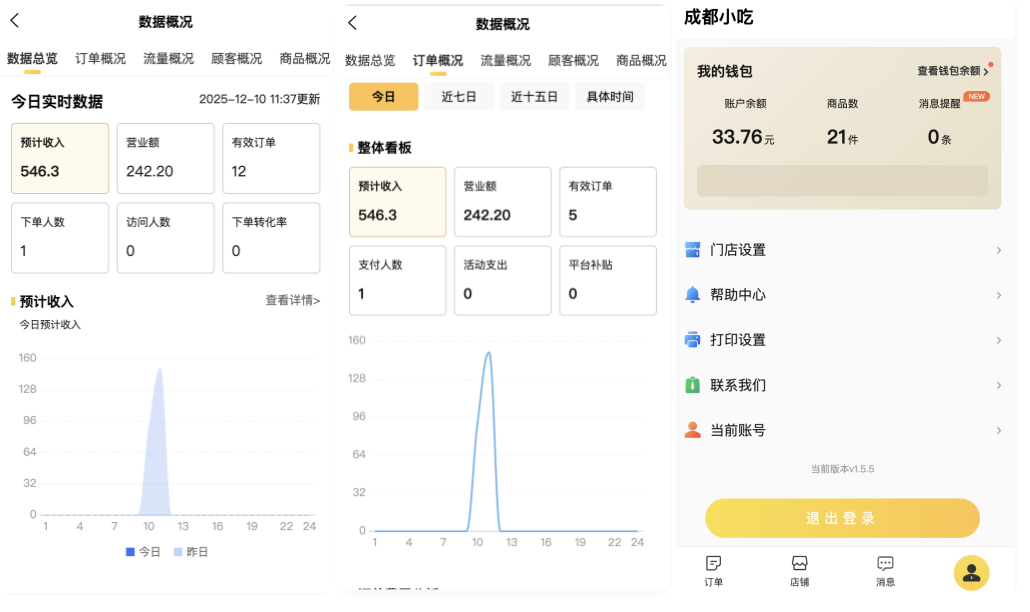Click the 商品数 21件 value
This screenshot has width=1030, height=612.
tap(842, 137)
